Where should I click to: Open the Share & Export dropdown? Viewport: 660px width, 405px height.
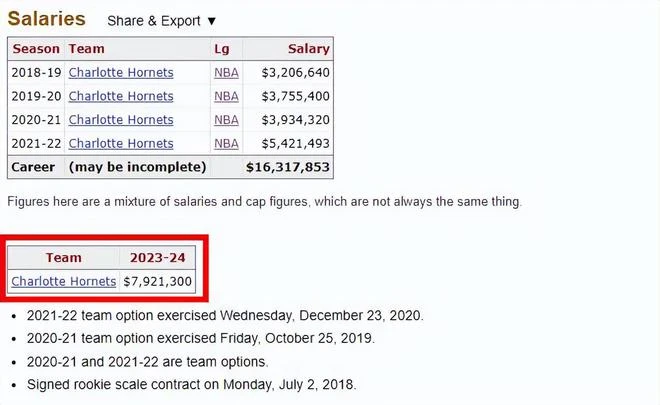pyautogui.click(x=162, y=21)
